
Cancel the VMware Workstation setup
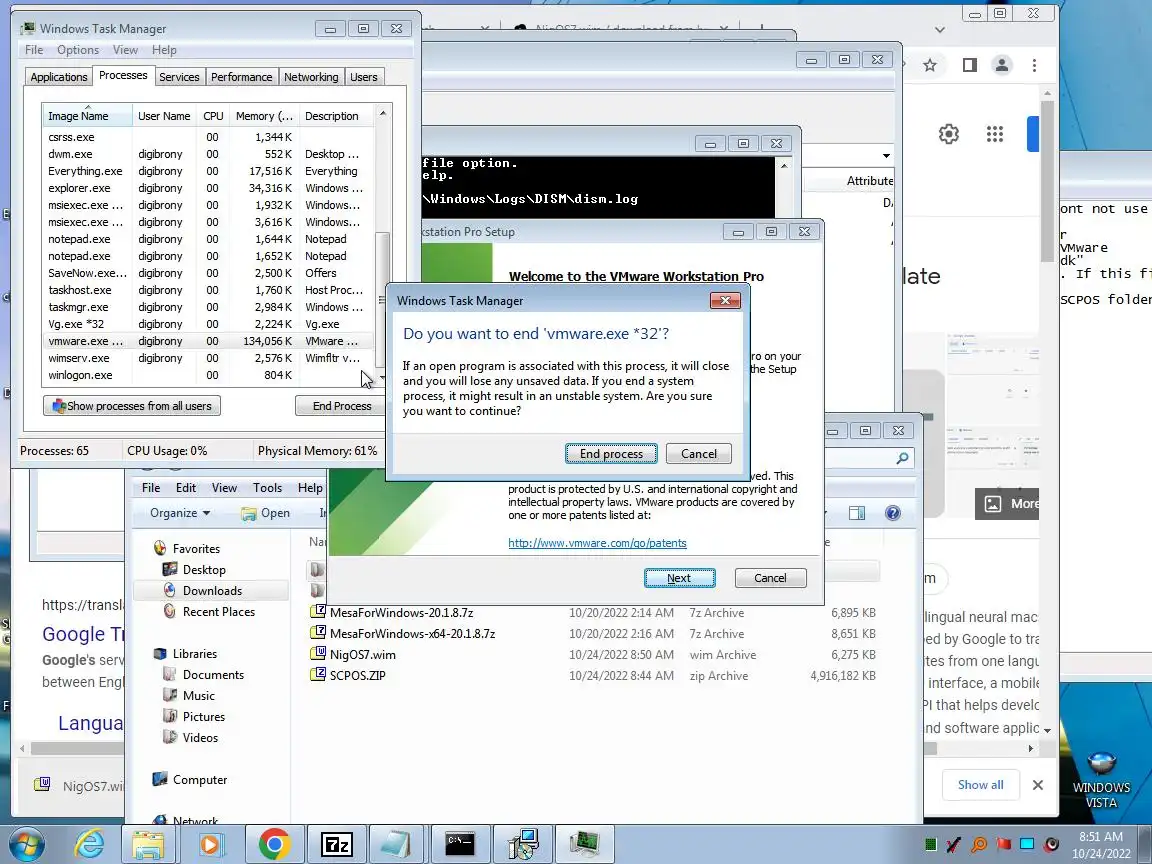click(770, 578)
